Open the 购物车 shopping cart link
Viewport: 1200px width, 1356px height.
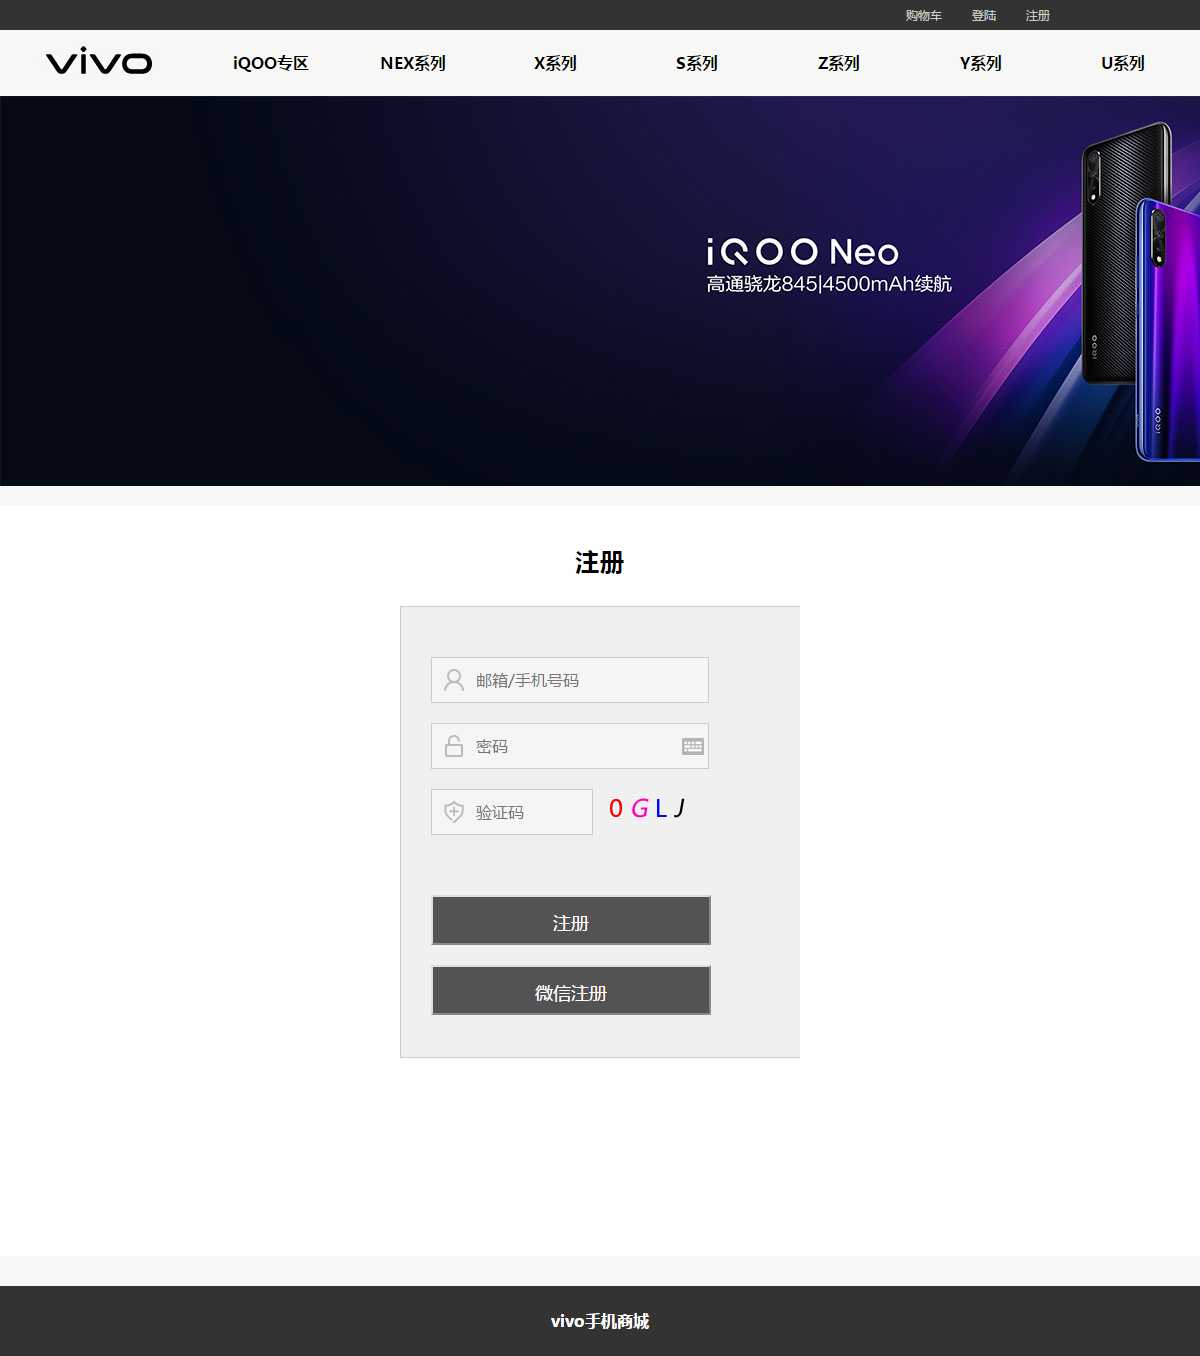[924, 15]
